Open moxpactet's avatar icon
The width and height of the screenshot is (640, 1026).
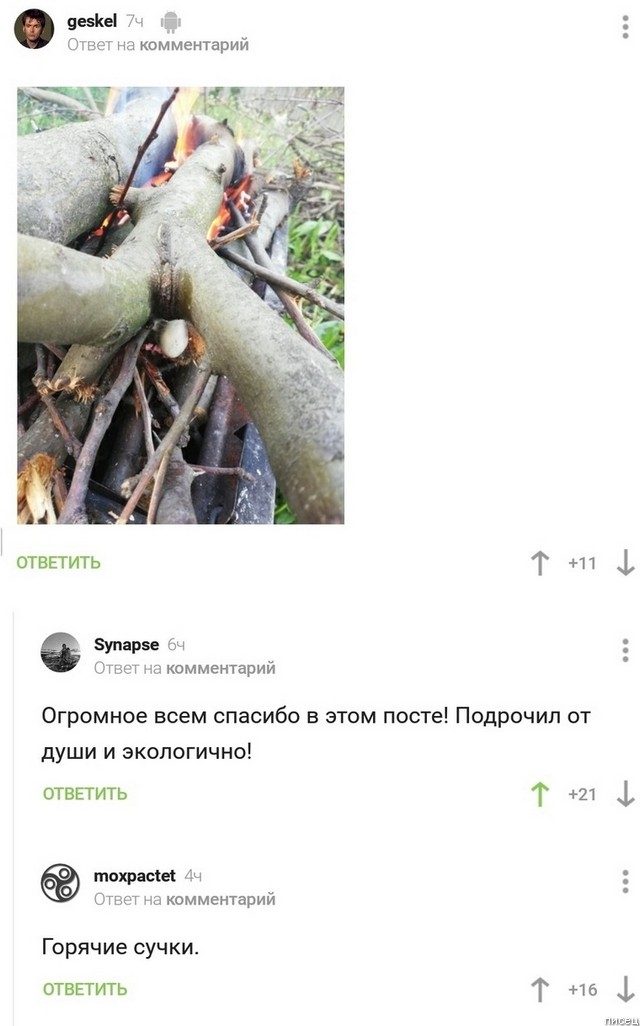(61, 883)
